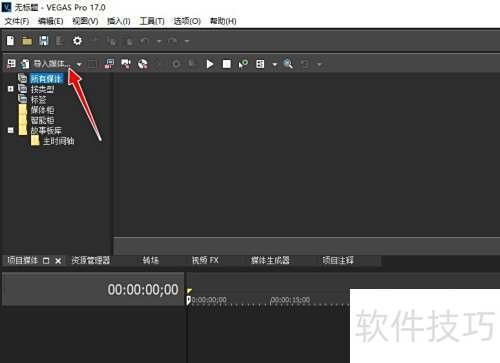
Task: Stop preview with the stop button
Action: click(227, 64)
